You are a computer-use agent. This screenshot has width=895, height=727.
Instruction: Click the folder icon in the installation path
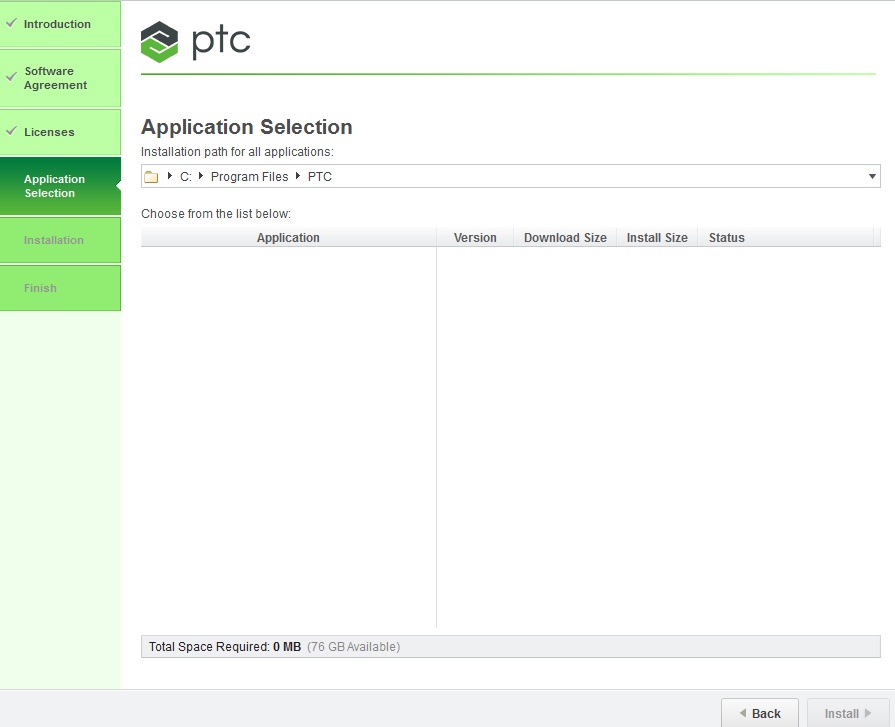pos(151,177)
